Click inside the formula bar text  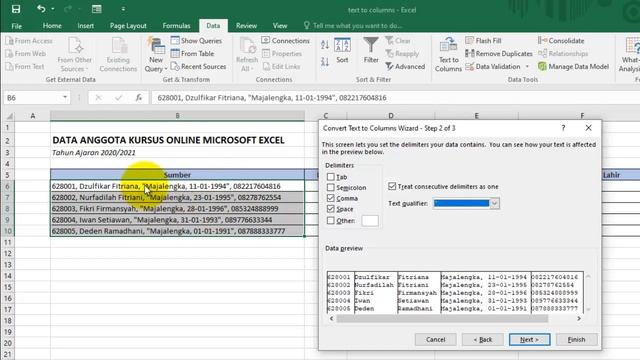pyautogui.click(x=272, y=98)
